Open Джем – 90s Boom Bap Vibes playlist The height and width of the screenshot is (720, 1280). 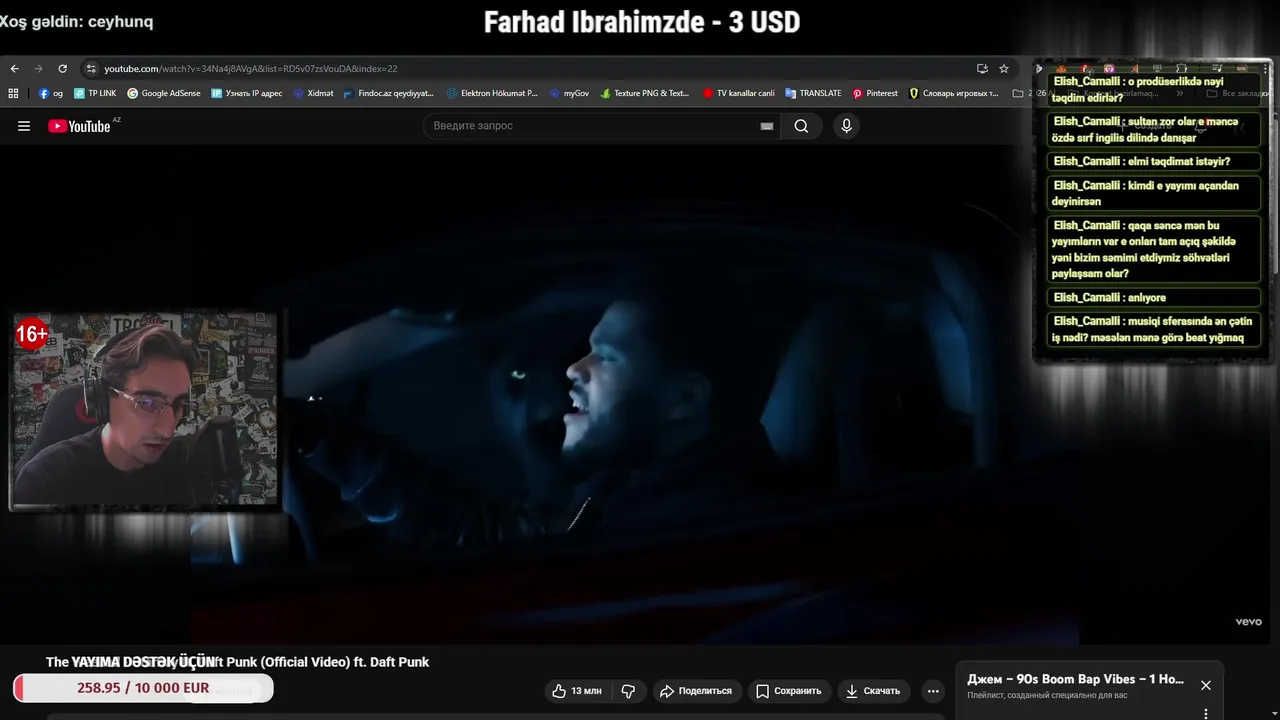[1075, 679]
